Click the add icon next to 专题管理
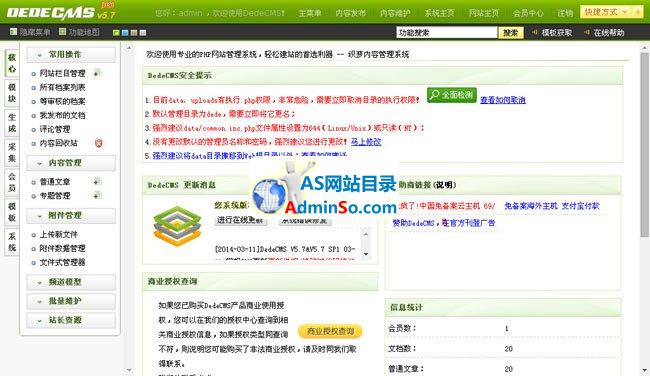 [x=97, y=195]
